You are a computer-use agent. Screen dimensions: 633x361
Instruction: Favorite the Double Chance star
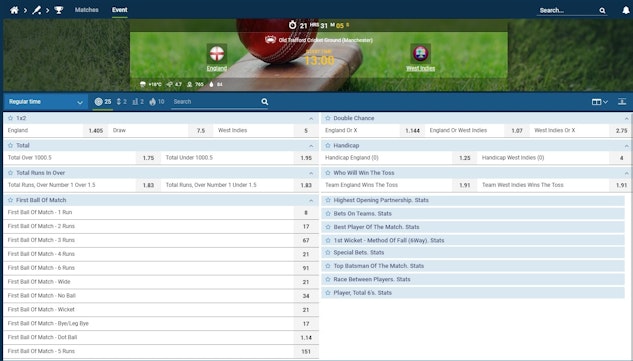(328, 118)
